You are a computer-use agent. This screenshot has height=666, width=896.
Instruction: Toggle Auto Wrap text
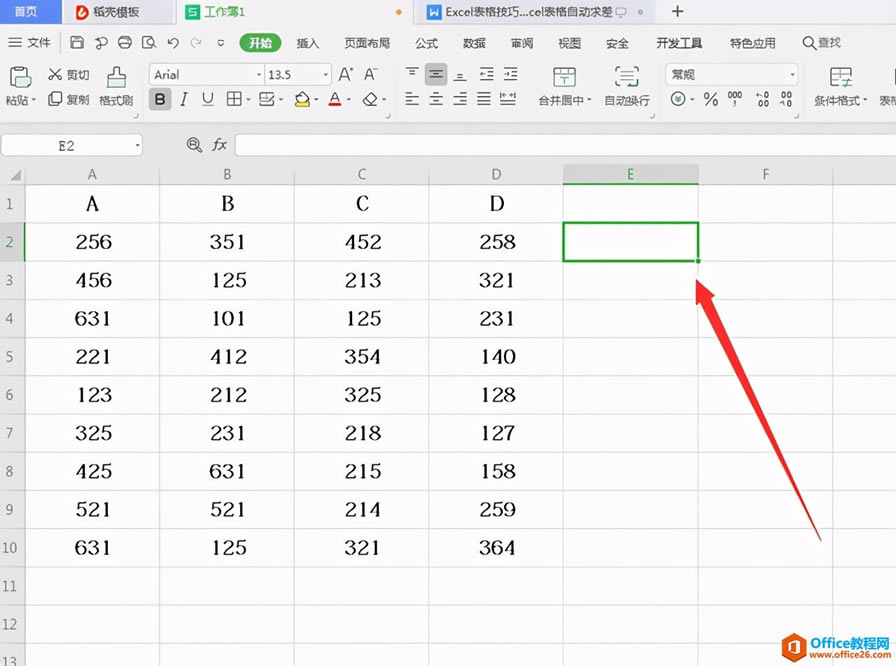(627, 86)
